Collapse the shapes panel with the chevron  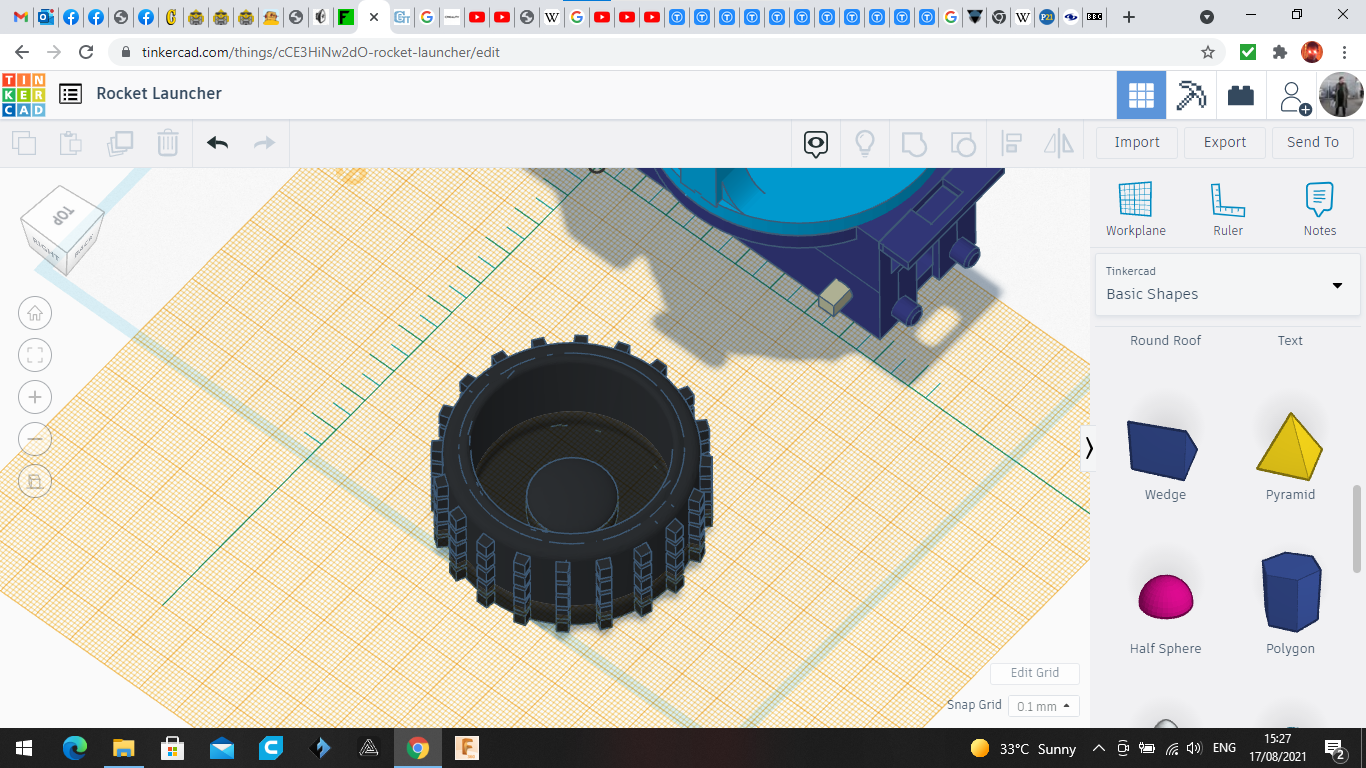click(x=1089, y=448)
